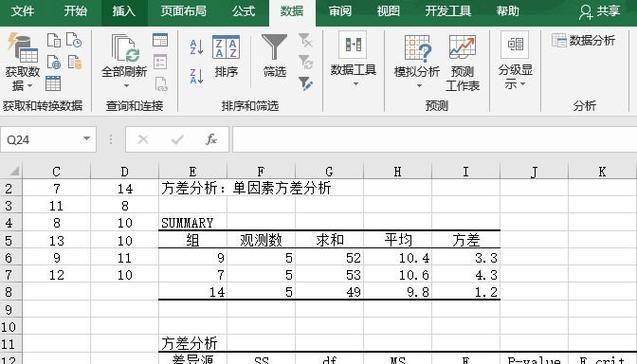Select the 数据 ribbon tab

[x=292, y=11]
